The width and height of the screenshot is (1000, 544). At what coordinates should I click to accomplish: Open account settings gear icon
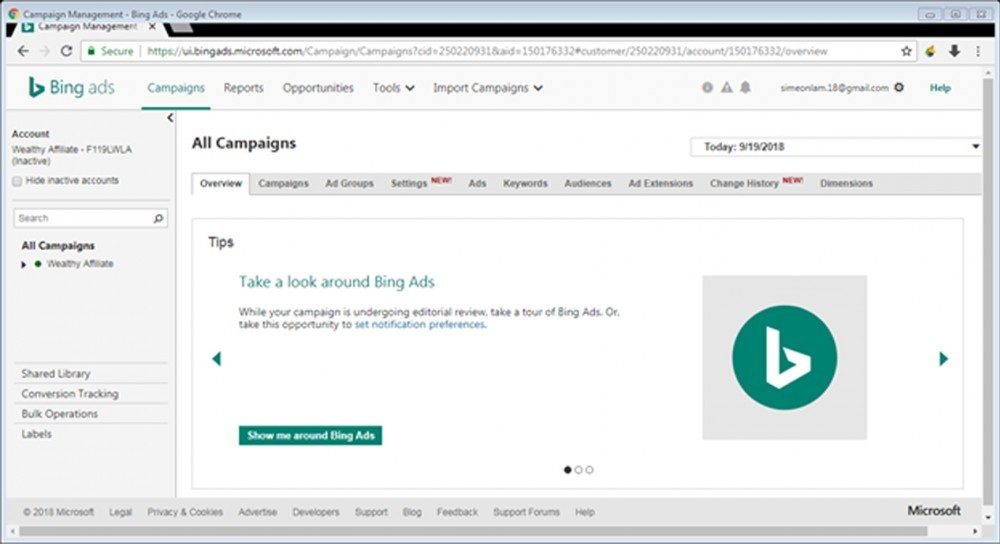[899, 87]
